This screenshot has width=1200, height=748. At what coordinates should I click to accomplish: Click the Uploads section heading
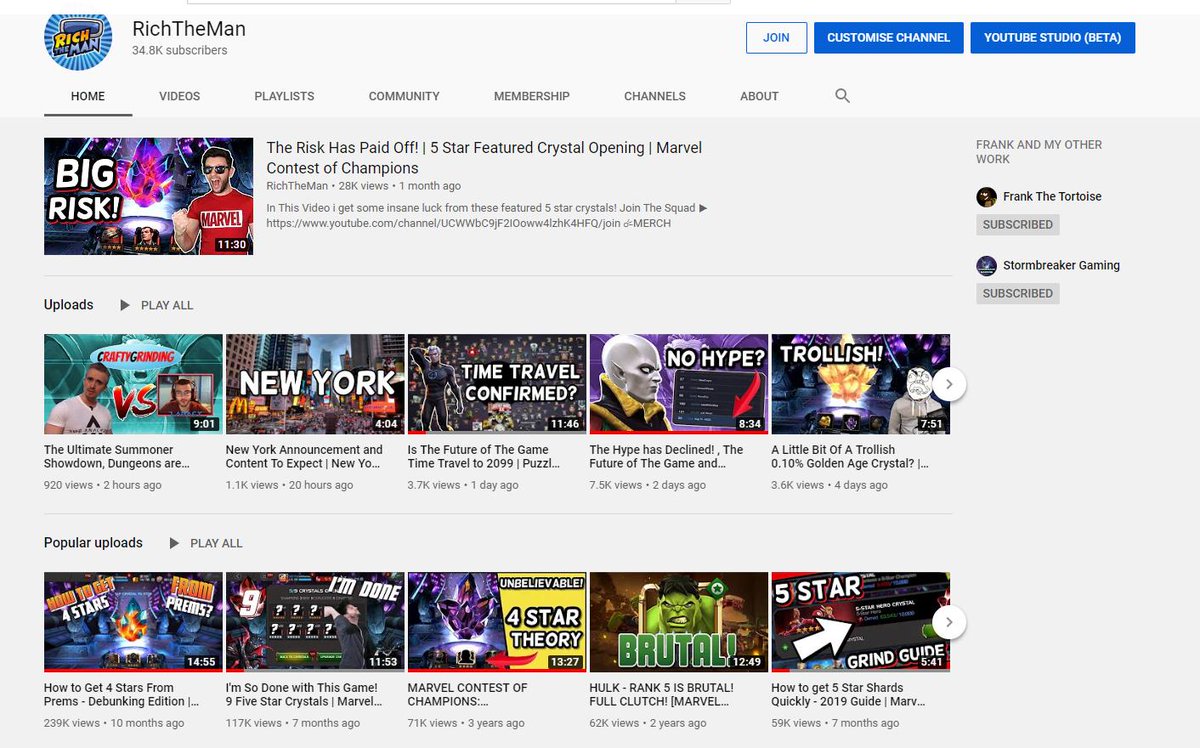click(x=68, y=305)
